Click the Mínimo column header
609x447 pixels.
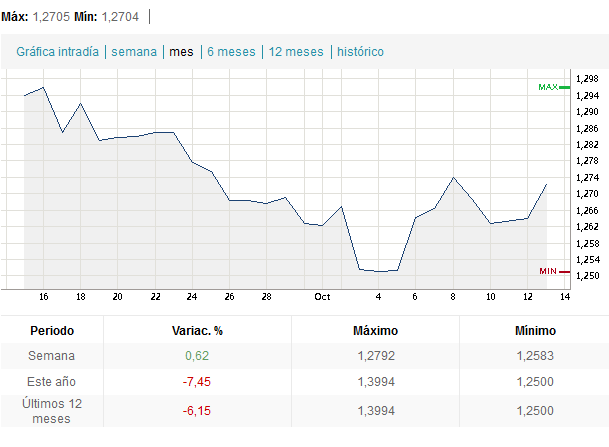coord(536,331)
